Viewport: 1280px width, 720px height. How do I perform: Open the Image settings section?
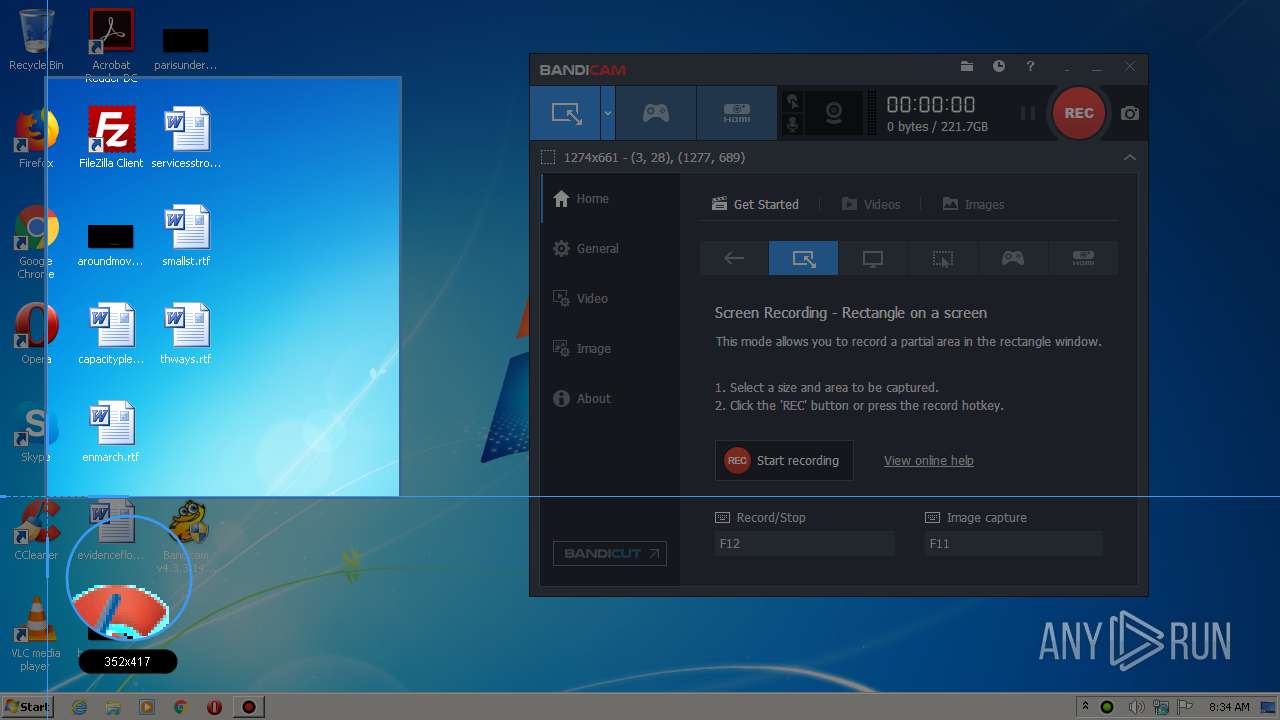(x=610, y=348)
